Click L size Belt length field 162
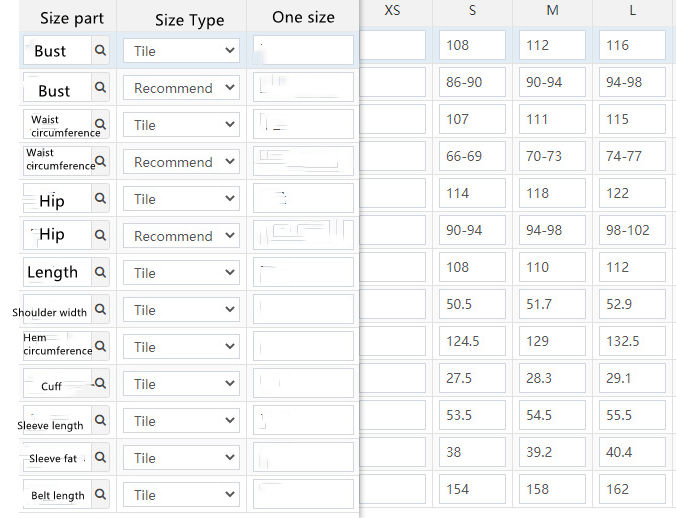Image resolution: width=676 pixels, height=518 pixels. pos(632,489)
